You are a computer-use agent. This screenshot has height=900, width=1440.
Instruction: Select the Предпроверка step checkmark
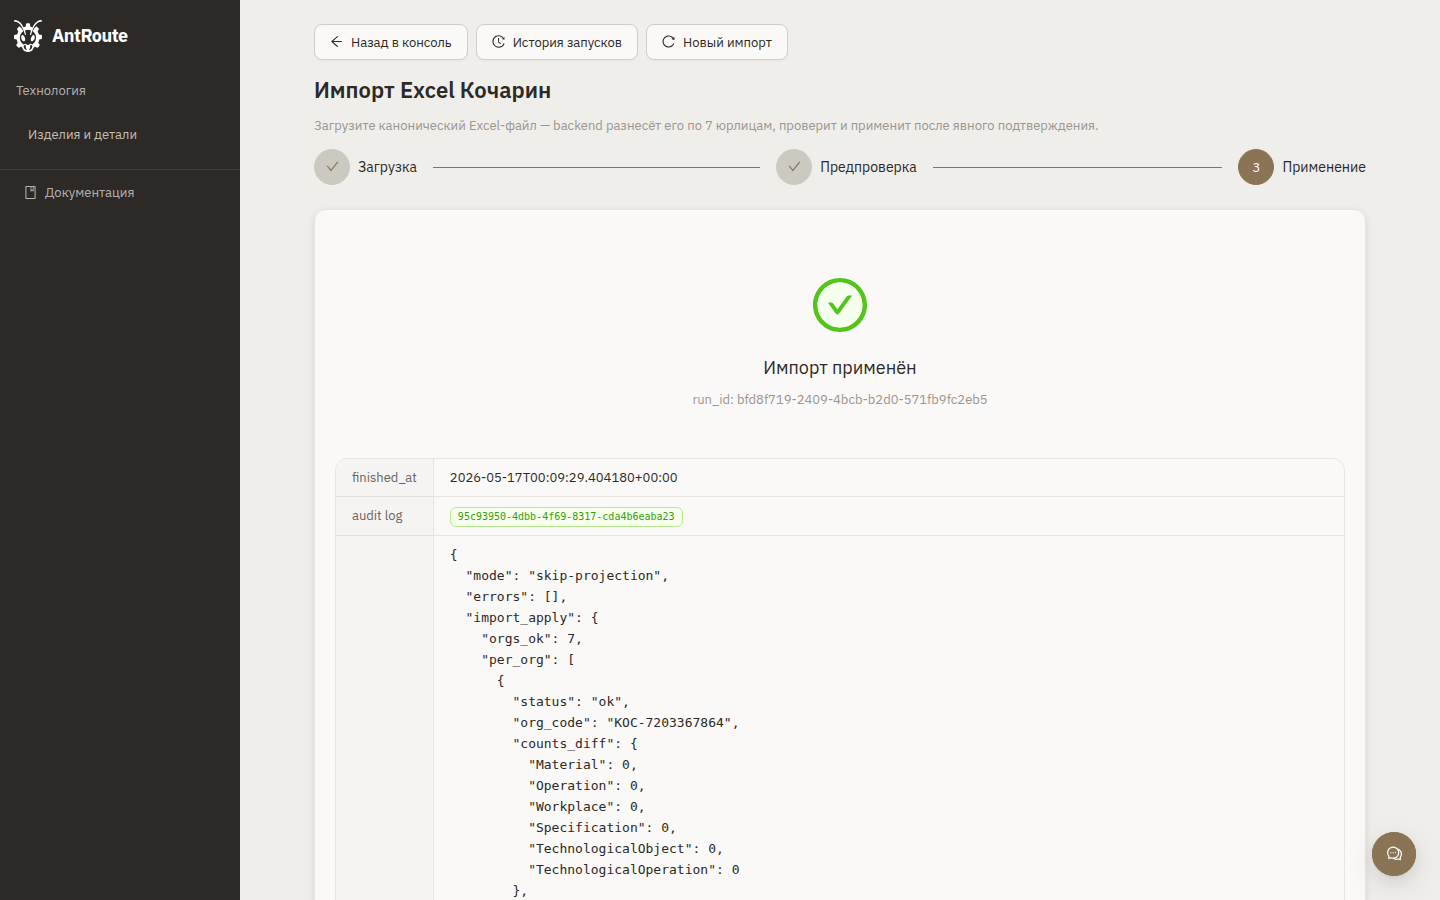(x=794, y=167)
